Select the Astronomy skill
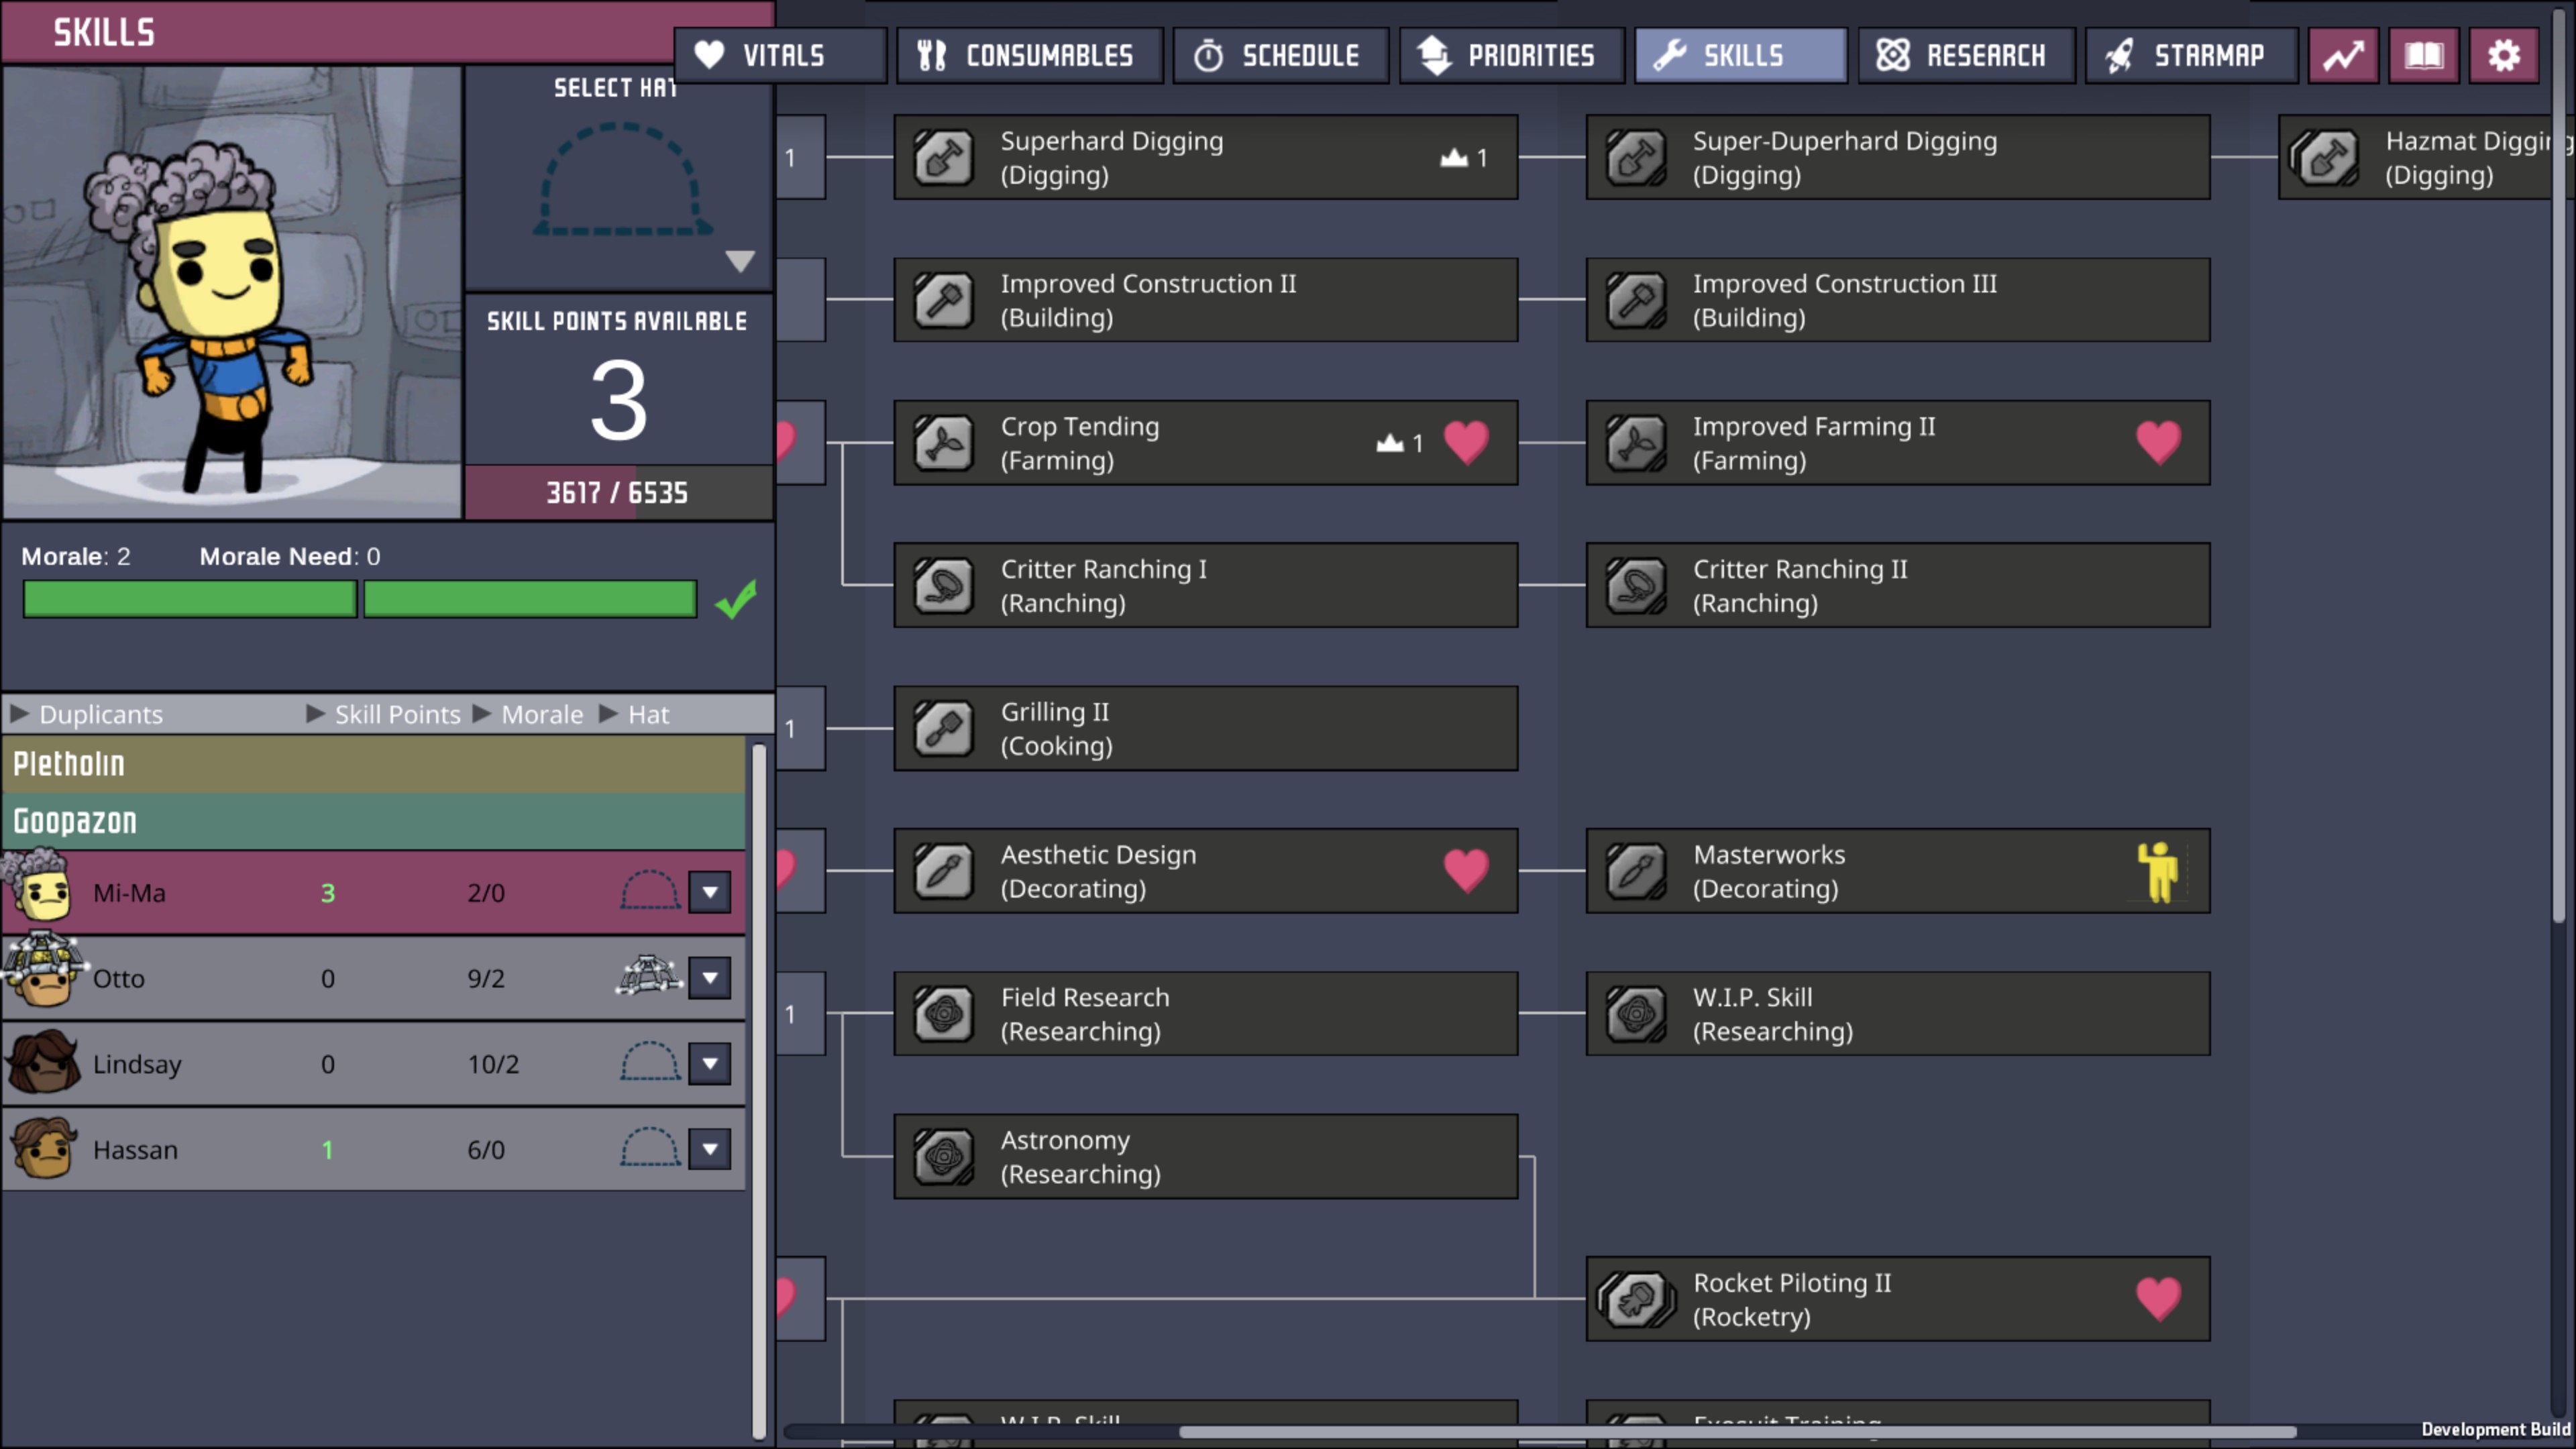The height and width of the screenshot is (1449, 2576). pos(1205,1157)
